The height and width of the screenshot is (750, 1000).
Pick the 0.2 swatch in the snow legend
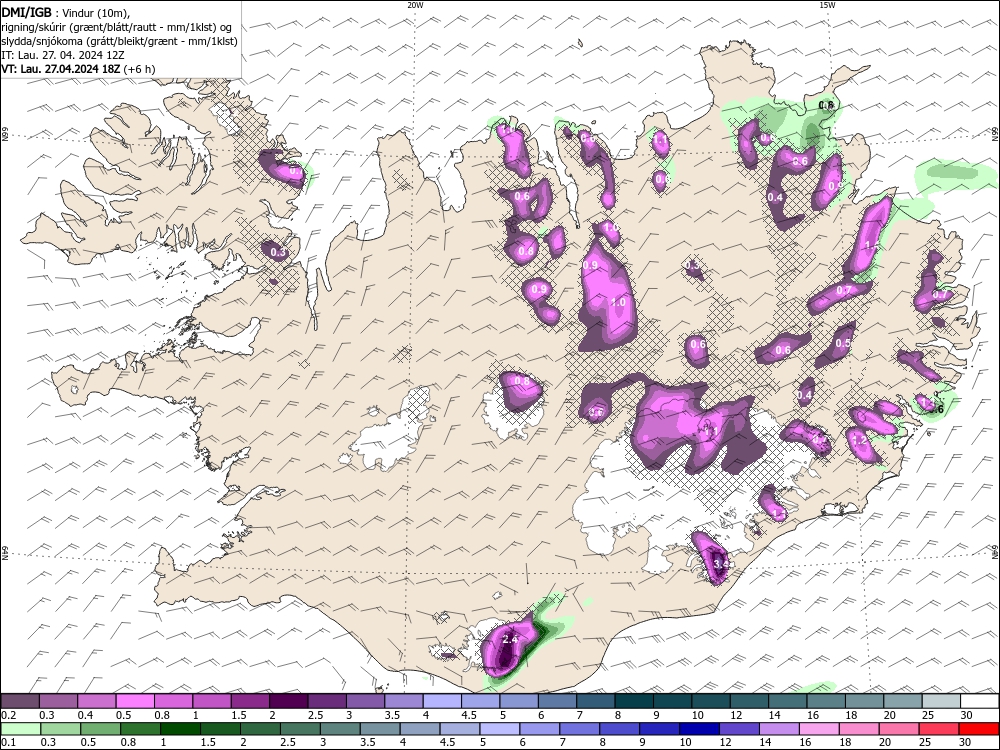coord(20,702)
